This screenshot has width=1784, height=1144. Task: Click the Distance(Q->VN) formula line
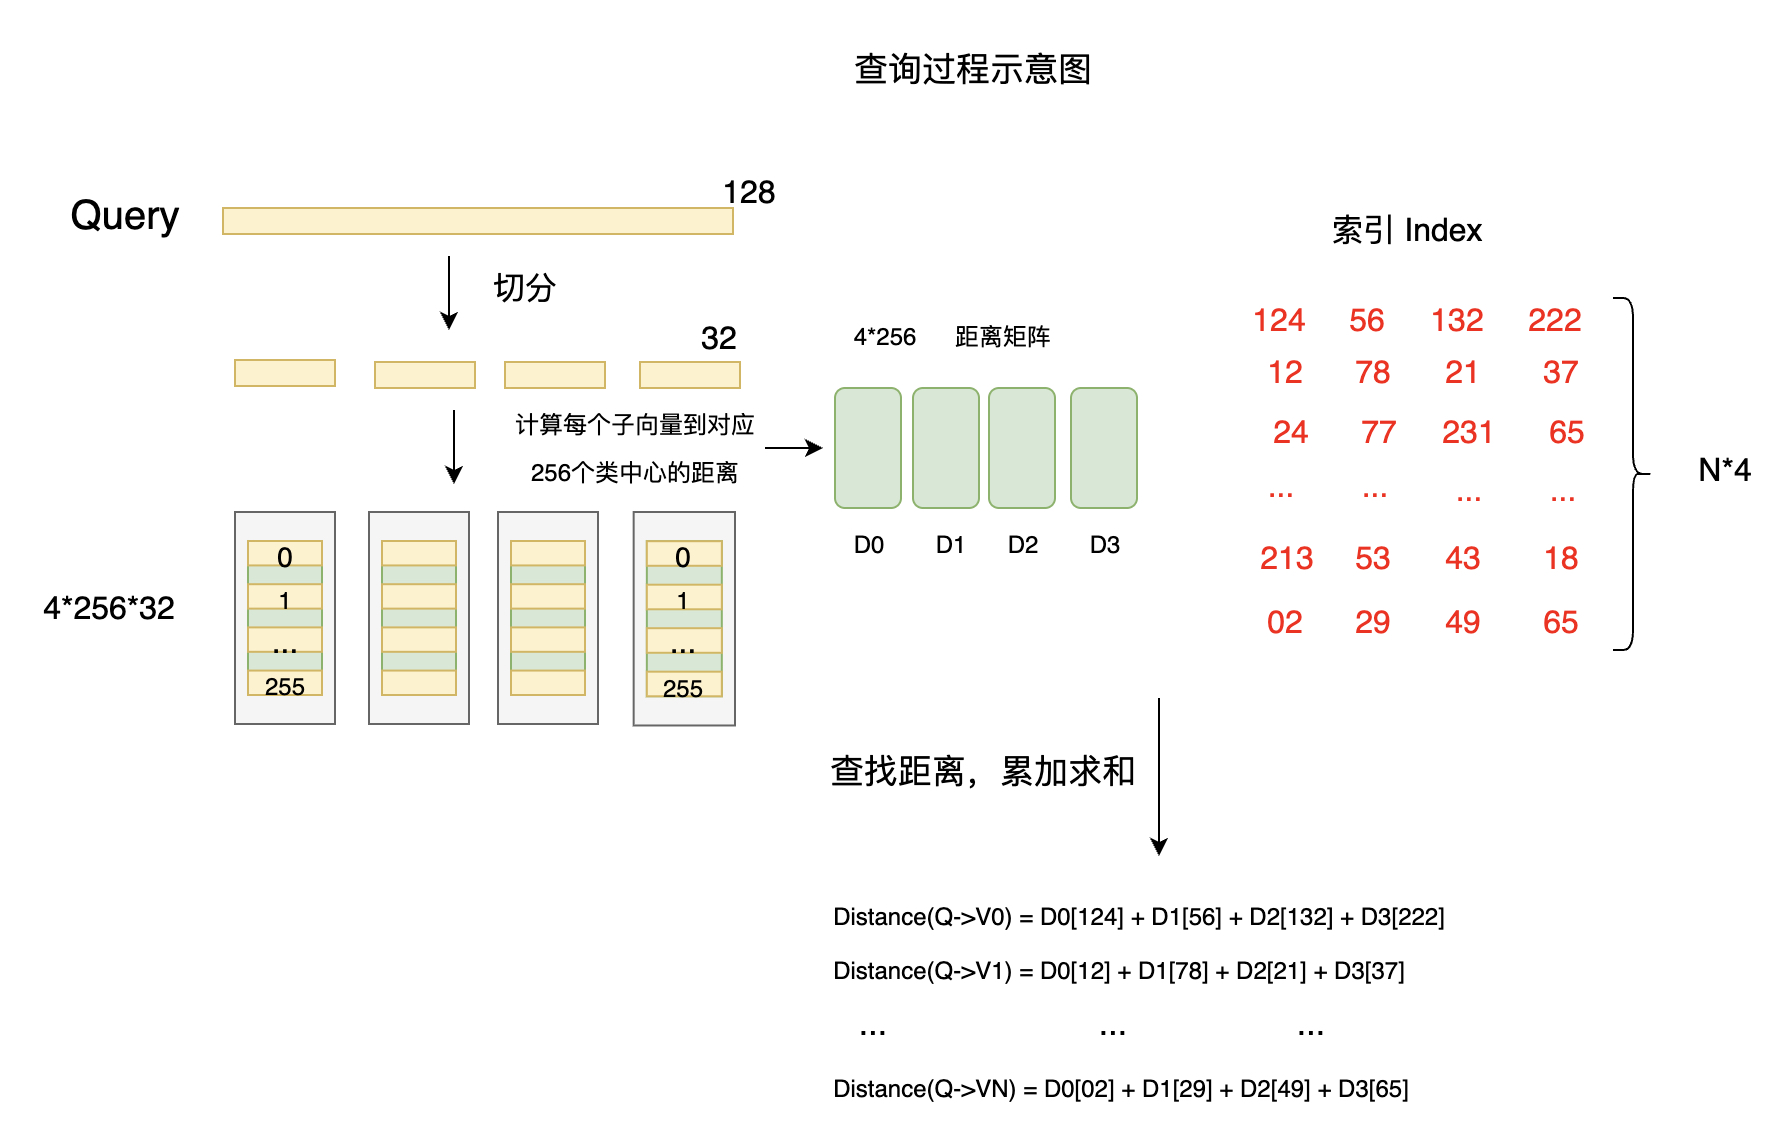click(1121, 1089)
